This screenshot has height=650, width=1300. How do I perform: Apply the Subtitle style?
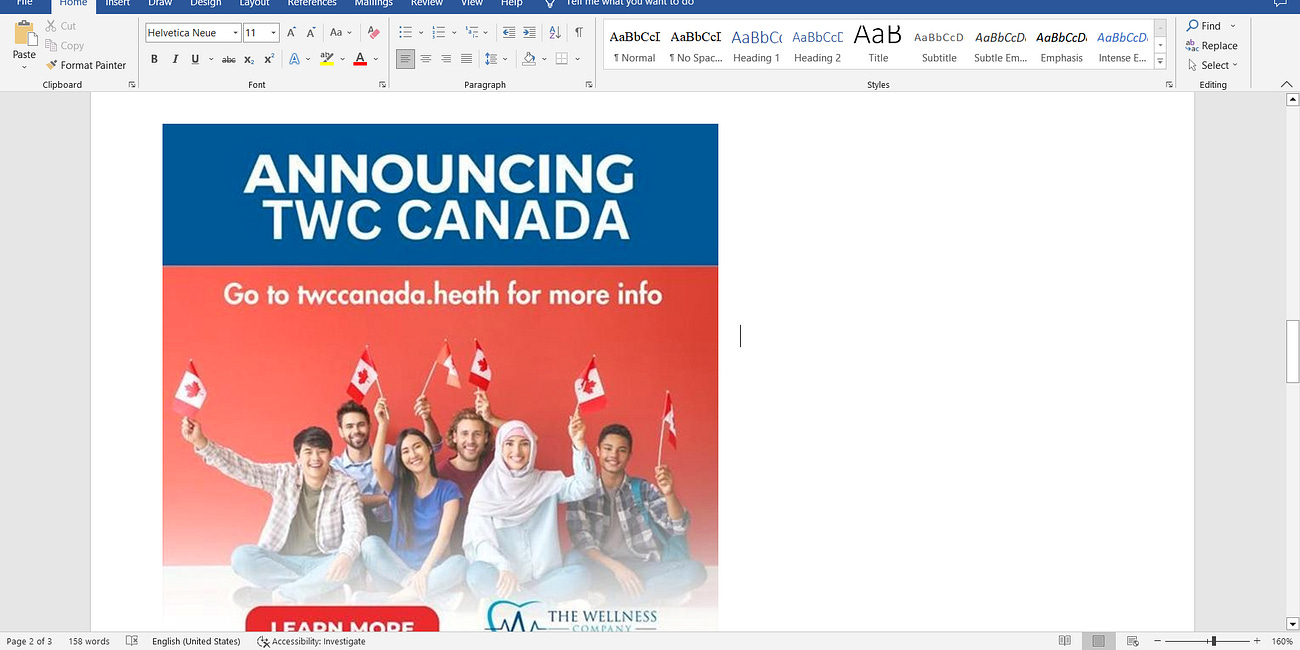tap(940, 45)
